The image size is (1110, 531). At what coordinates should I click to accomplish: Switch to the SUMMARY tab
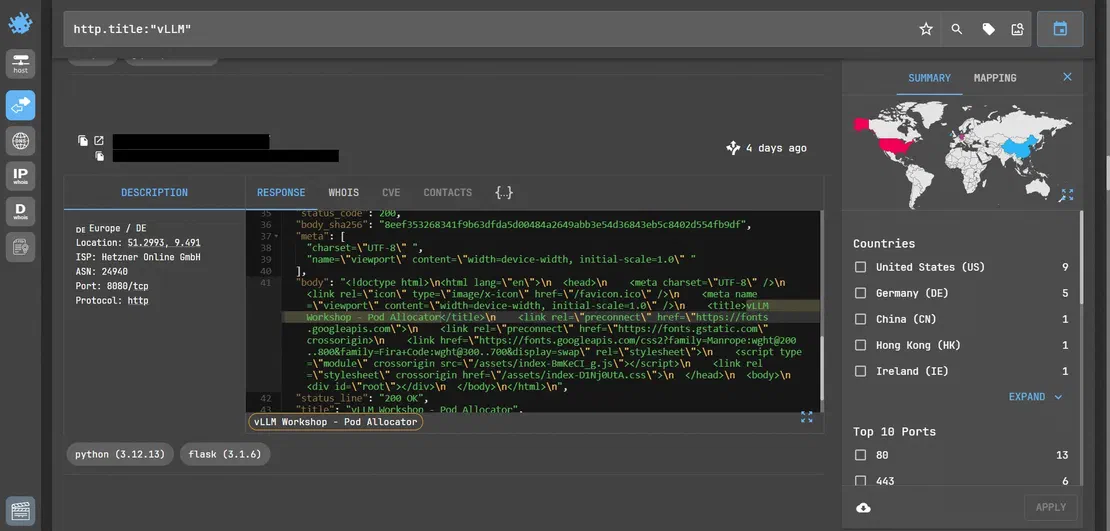click(x=929, y=78)
